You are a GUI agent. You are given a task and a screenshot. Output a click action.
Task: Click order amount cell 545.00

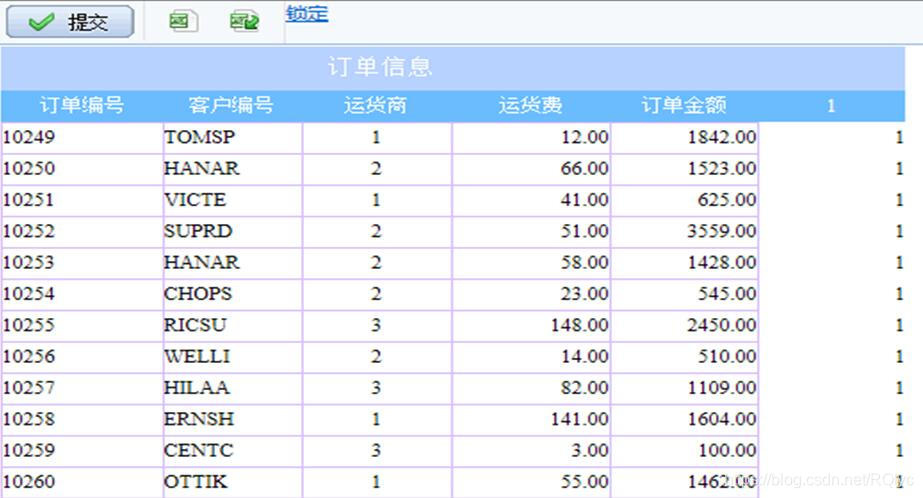click(685, 294)
